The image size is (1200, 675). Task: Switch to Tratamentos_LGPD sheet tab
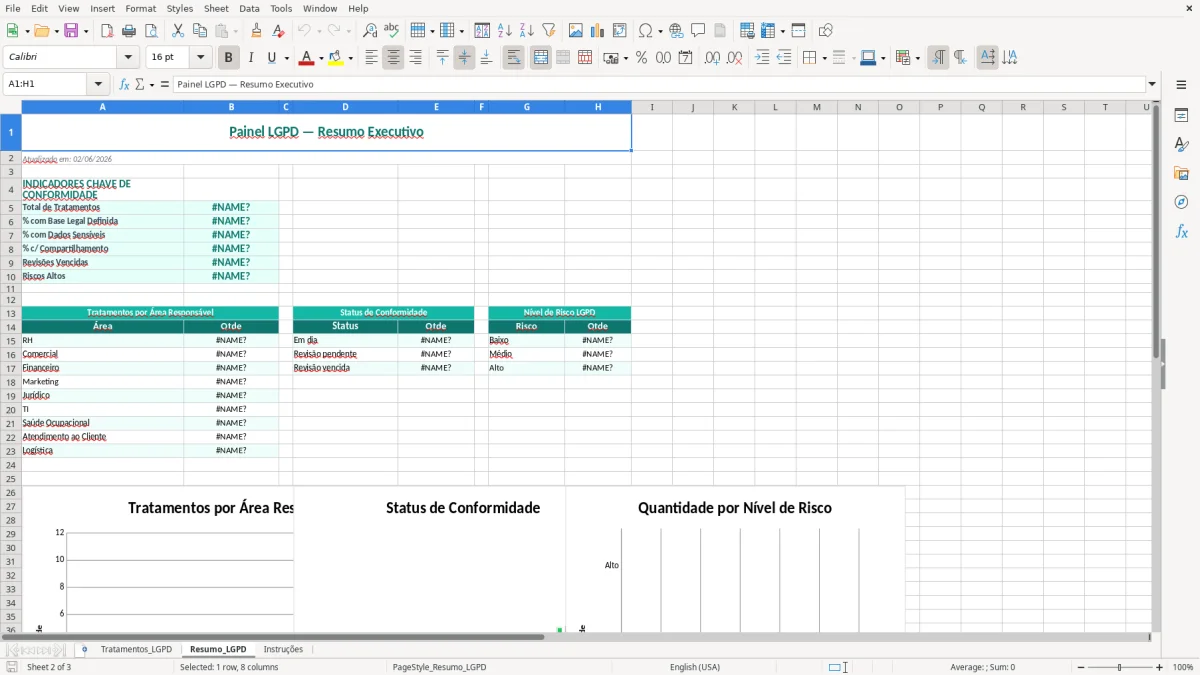click(136, 650)
